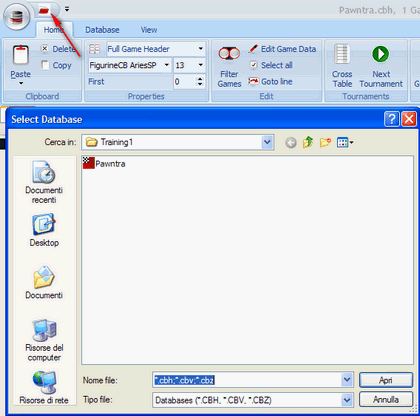The width and height of the screenshot is (420, 416).
Task: Click the Nome file text field
Action: pos(247,380)
